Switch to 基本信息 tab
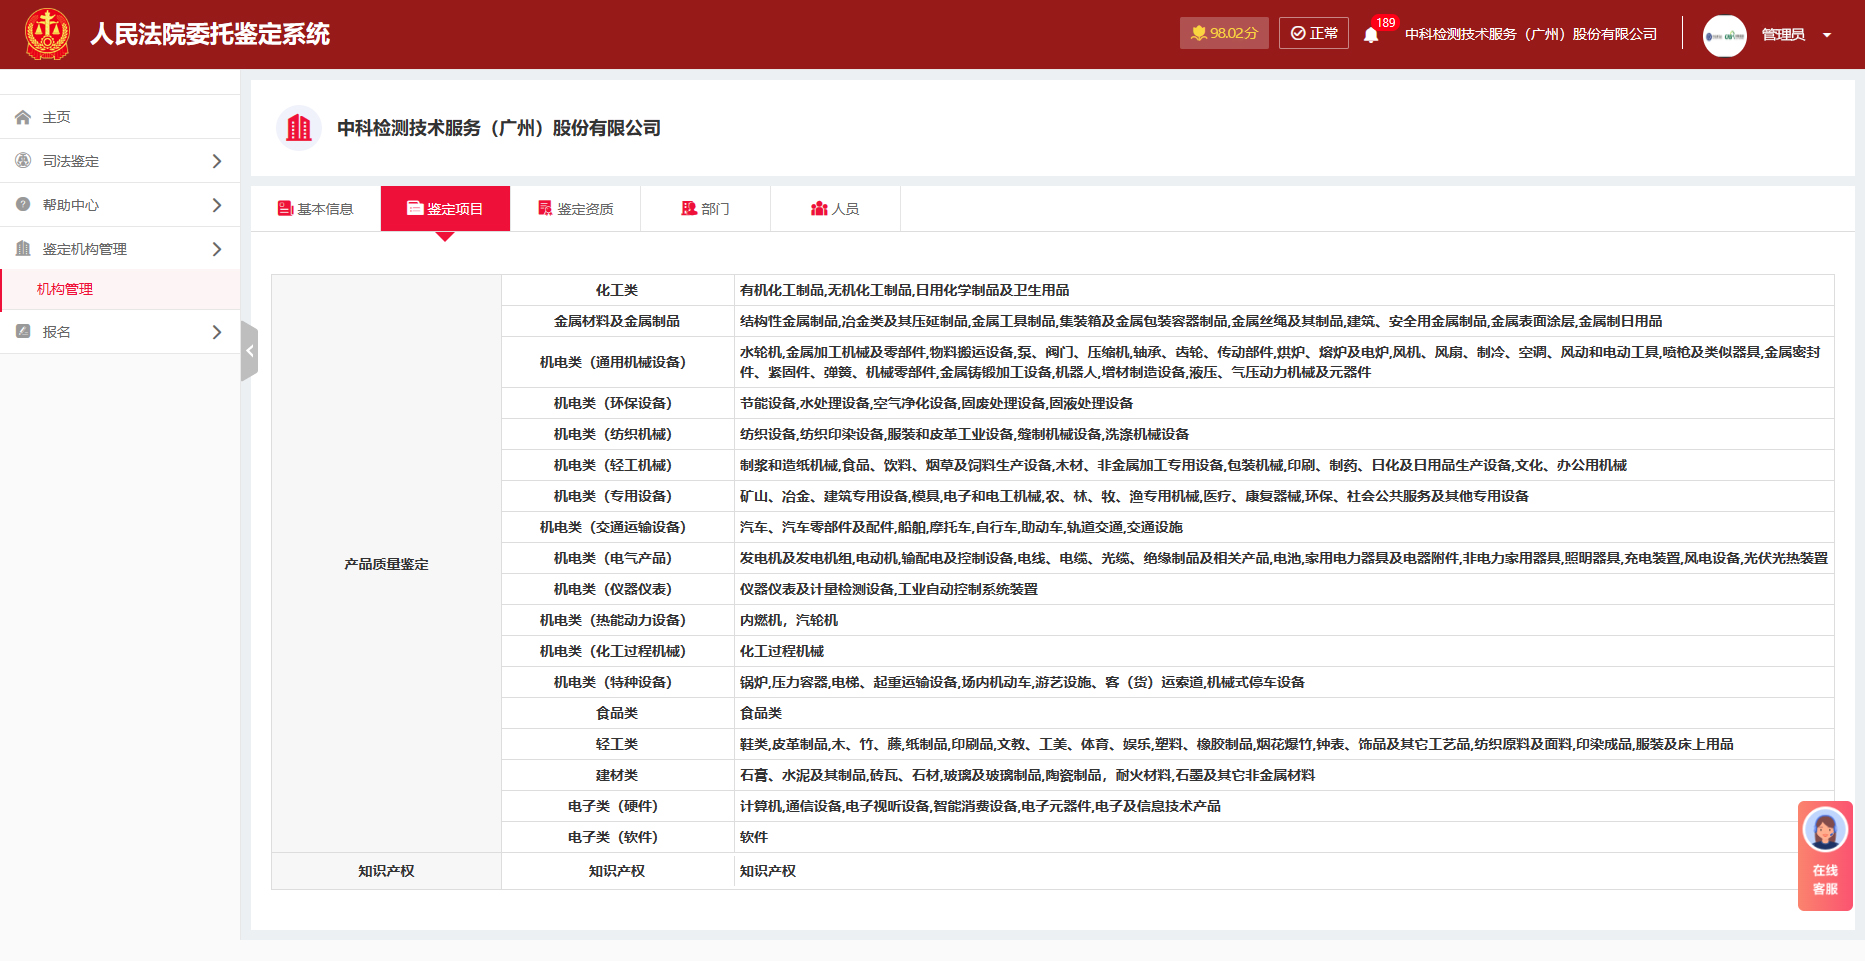Viewport: 1865px width, 961px height. (x=315, y=209)
